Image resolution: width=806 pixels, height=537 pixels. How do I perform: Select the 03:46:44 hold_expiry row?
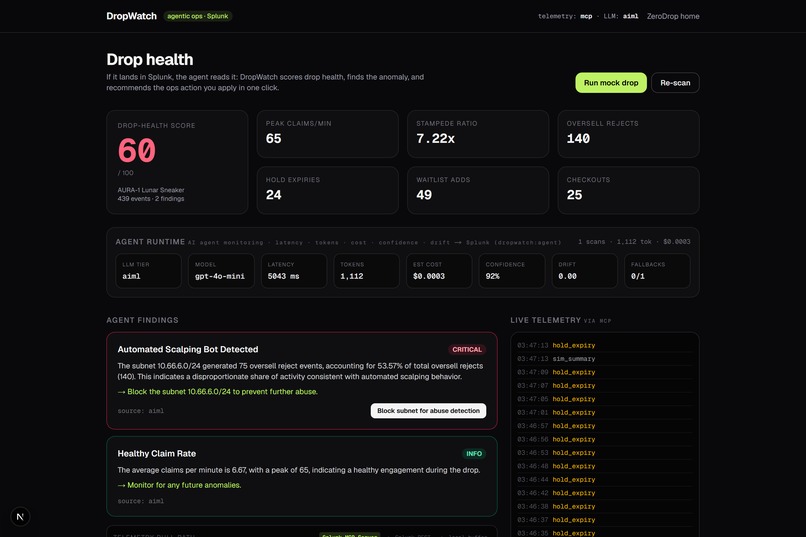(604, 479)
